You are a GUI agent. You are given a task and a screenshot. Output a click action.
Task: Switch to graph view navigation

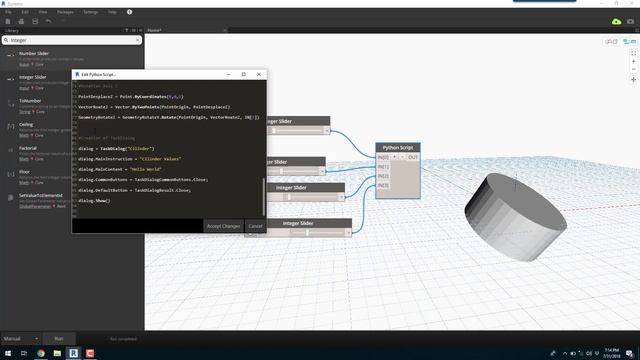tap(629, 42)
